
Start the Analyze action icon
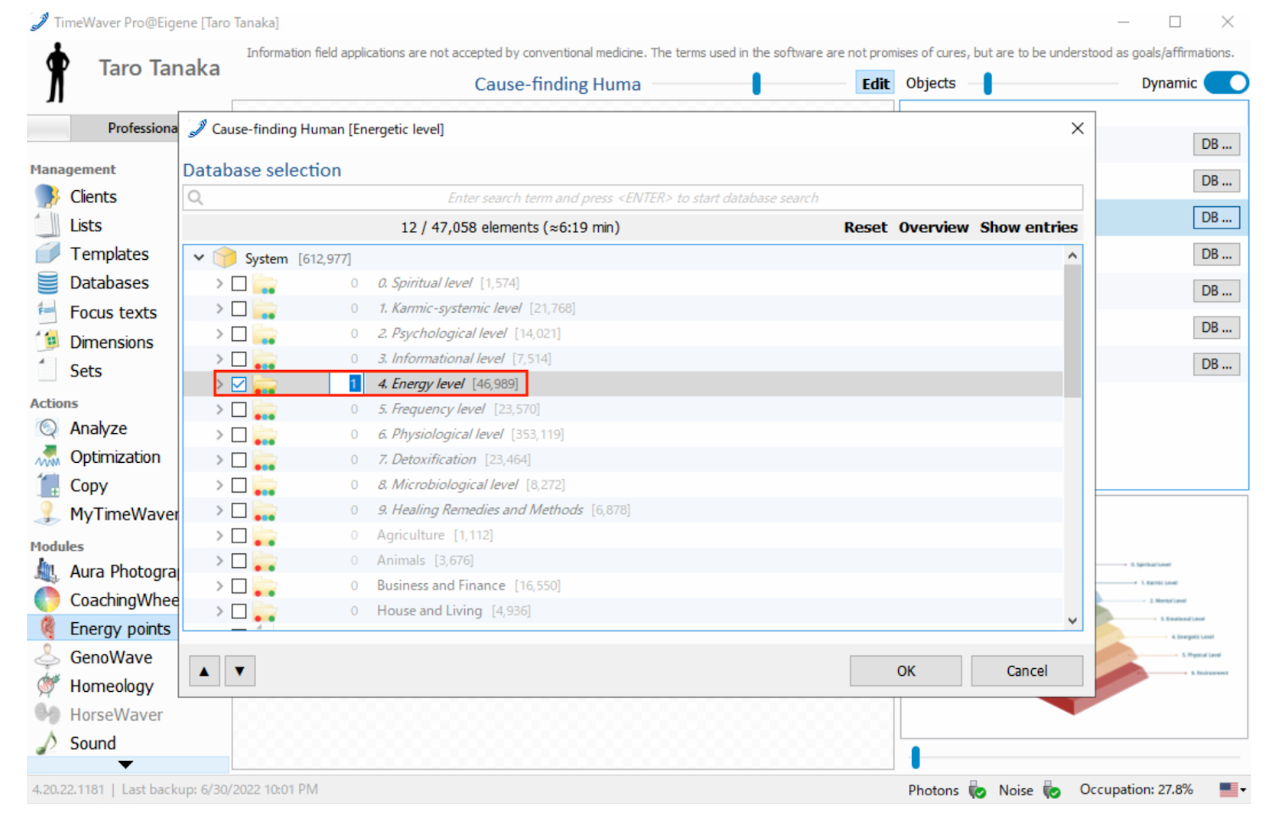47,428
